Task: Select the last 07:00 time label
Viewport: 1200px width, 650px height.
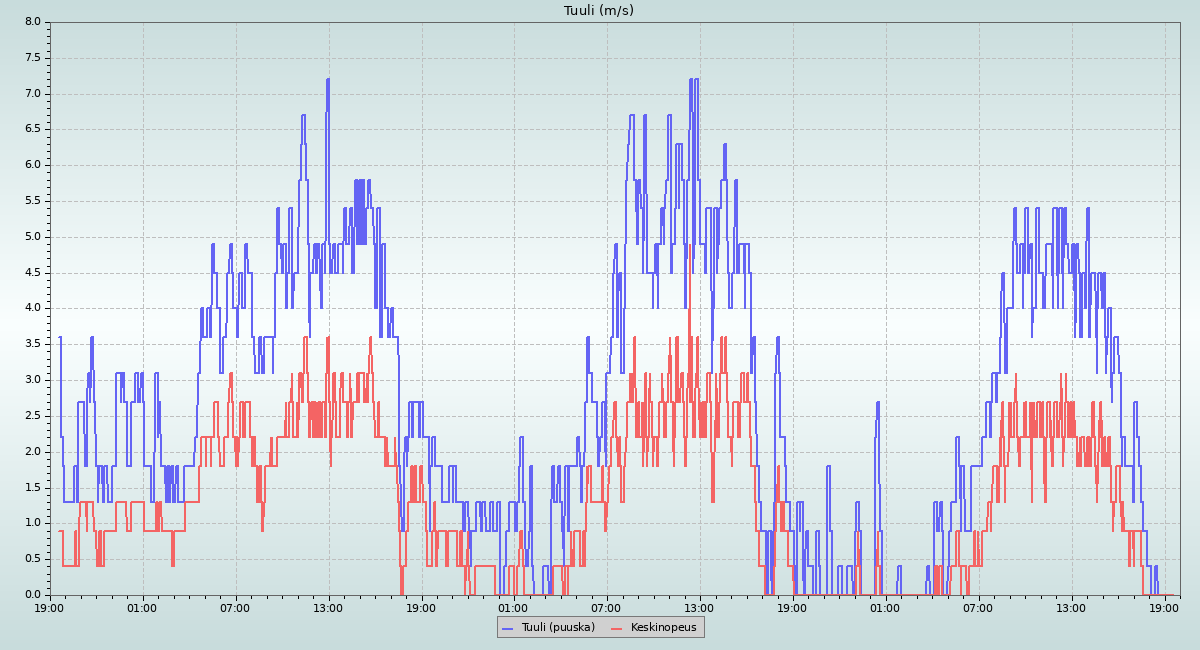Action: click(978, 608)
